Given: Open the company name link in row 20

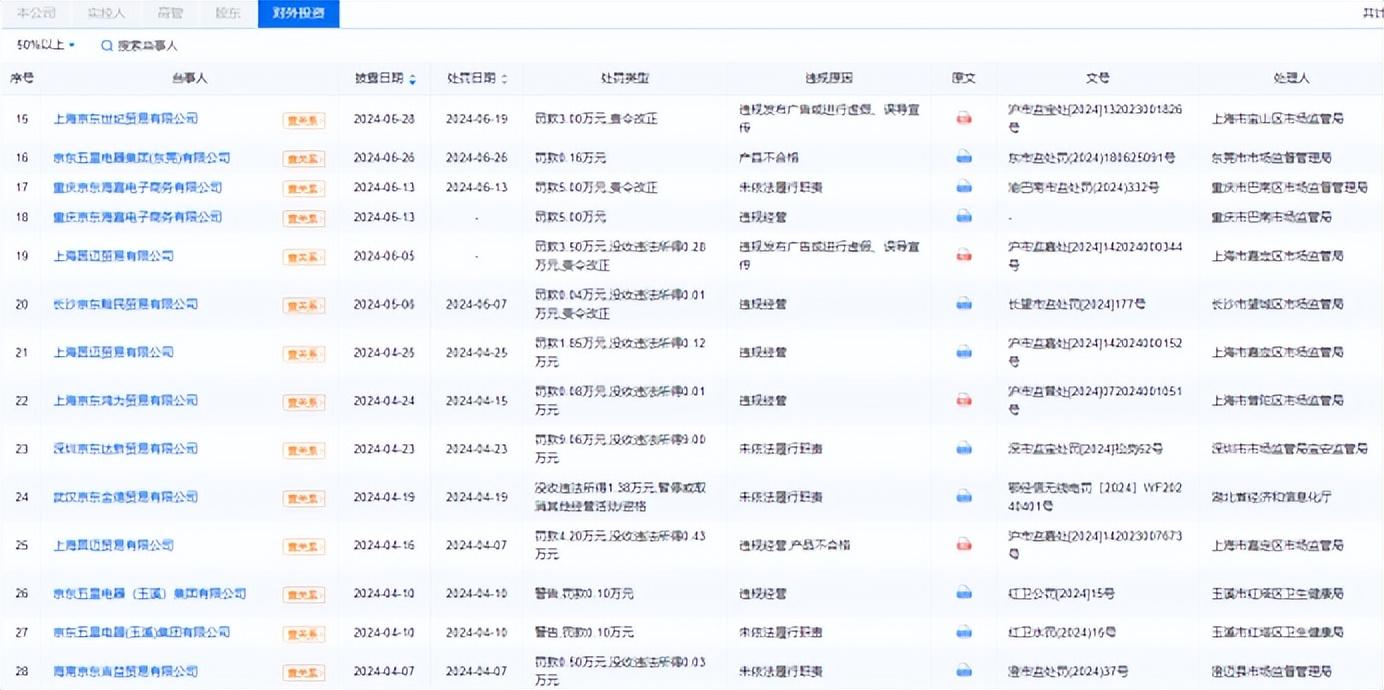Looking at the screenshot, I should 125,304.
